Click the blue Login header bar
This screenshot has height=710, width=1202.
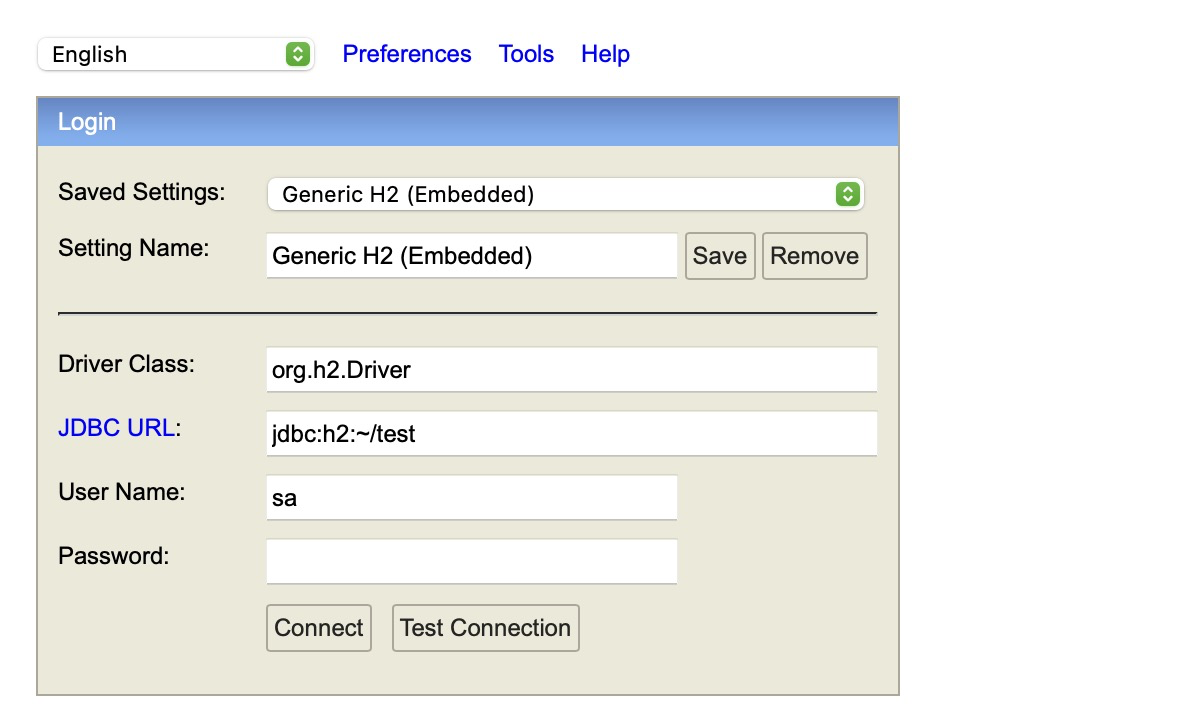point(468,122)
